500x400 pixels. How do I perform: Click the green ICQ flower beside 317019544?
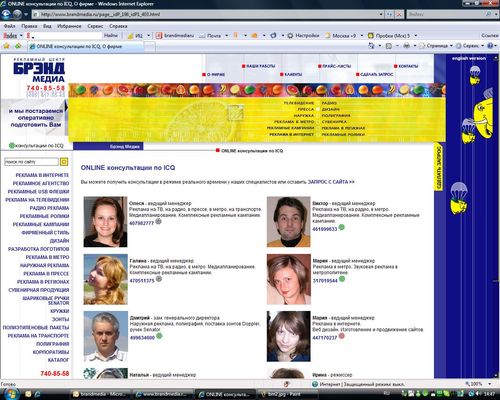[342, 279]
